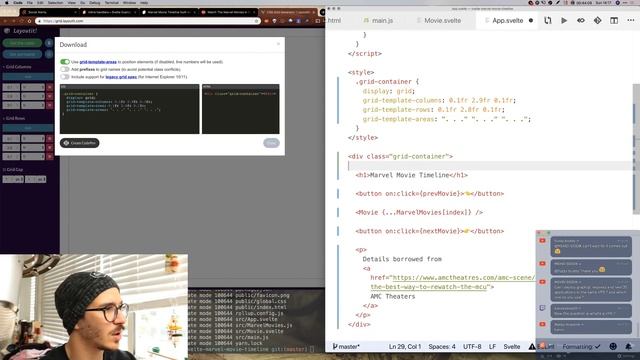This screenshot has width=640, height=360.
Task: Click the first Grid Columns size field
Action: pos(11,87)
